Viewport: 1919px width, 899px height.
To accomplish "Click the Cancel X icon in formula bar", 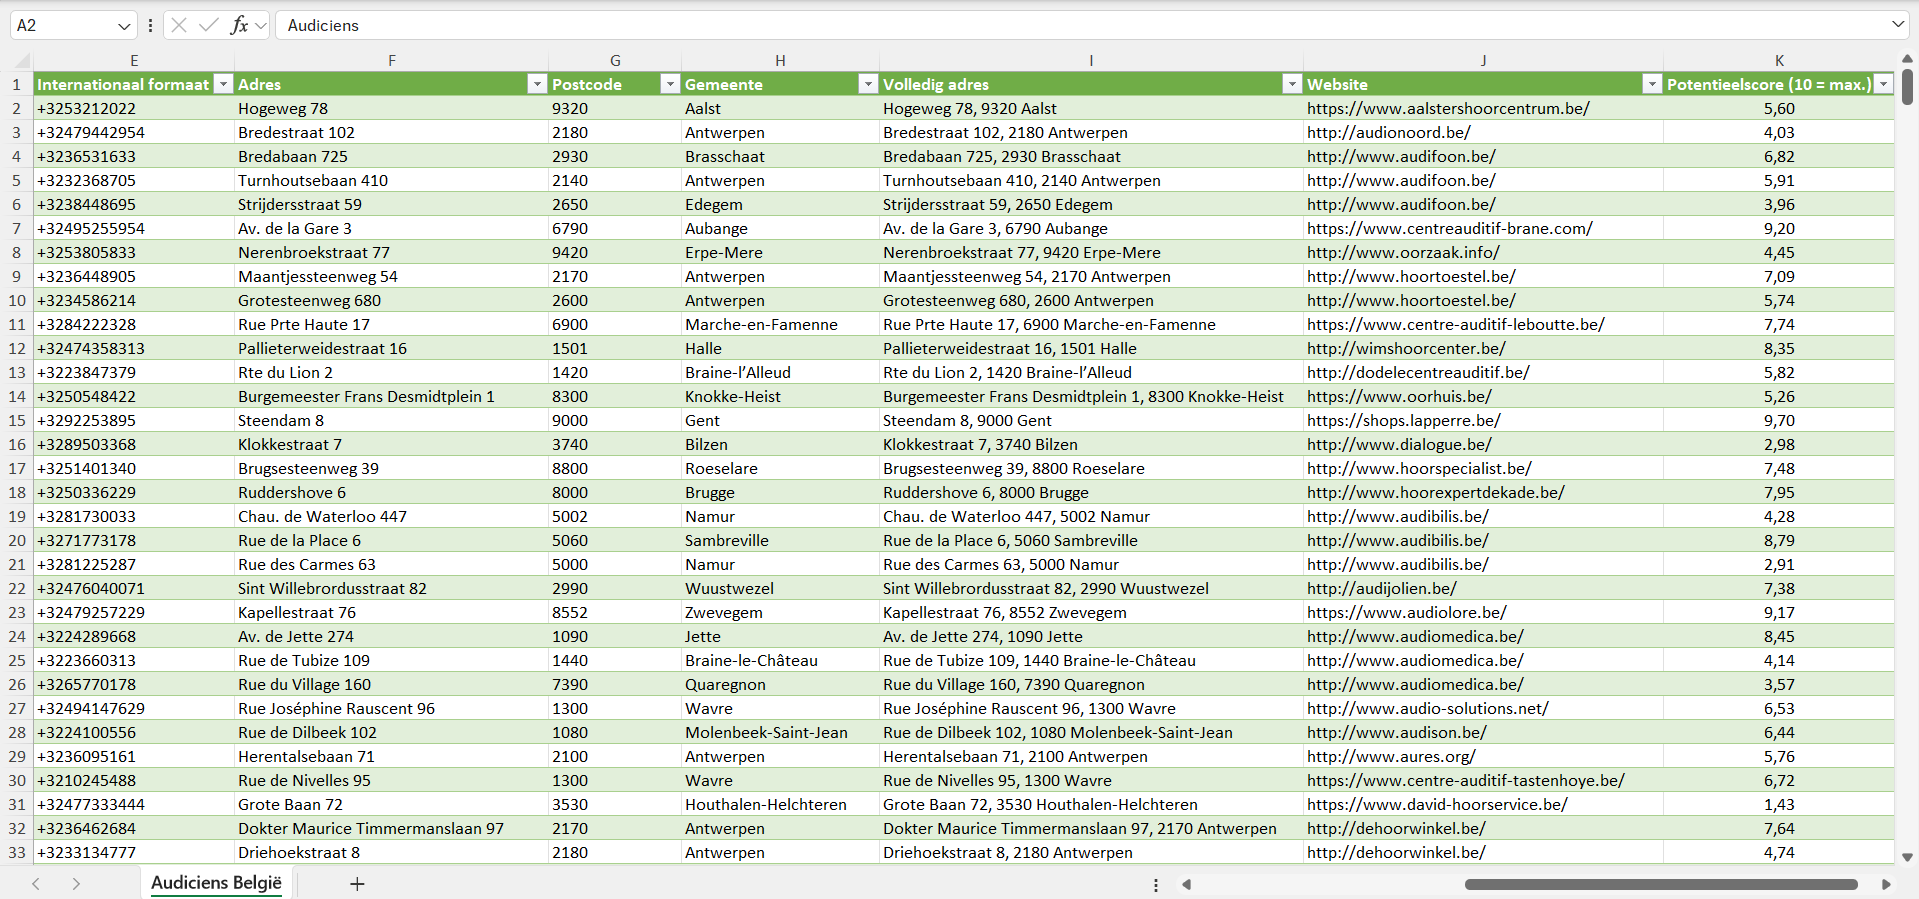I will coord(179,25).
